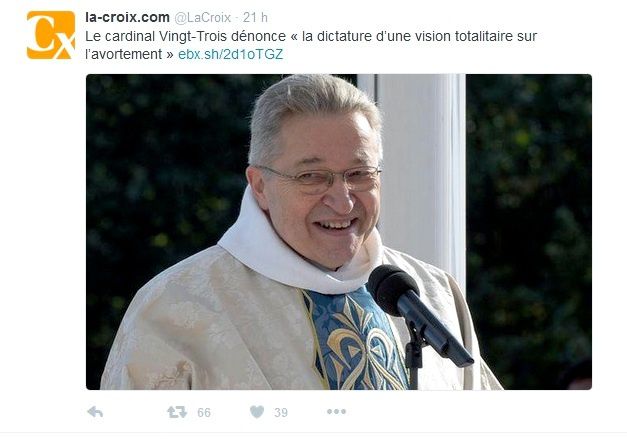
Task: Visit the @LaCroix handle
Action: [x=202, y=18]
